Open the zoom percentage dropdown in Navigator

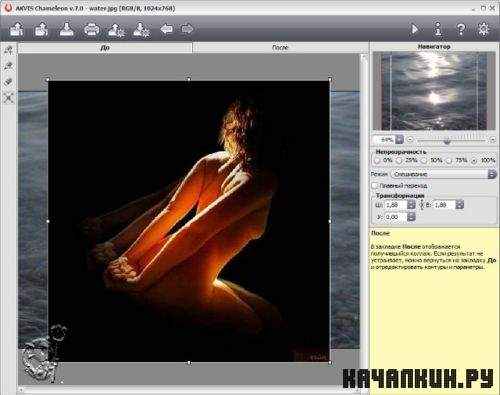(400, 140)
